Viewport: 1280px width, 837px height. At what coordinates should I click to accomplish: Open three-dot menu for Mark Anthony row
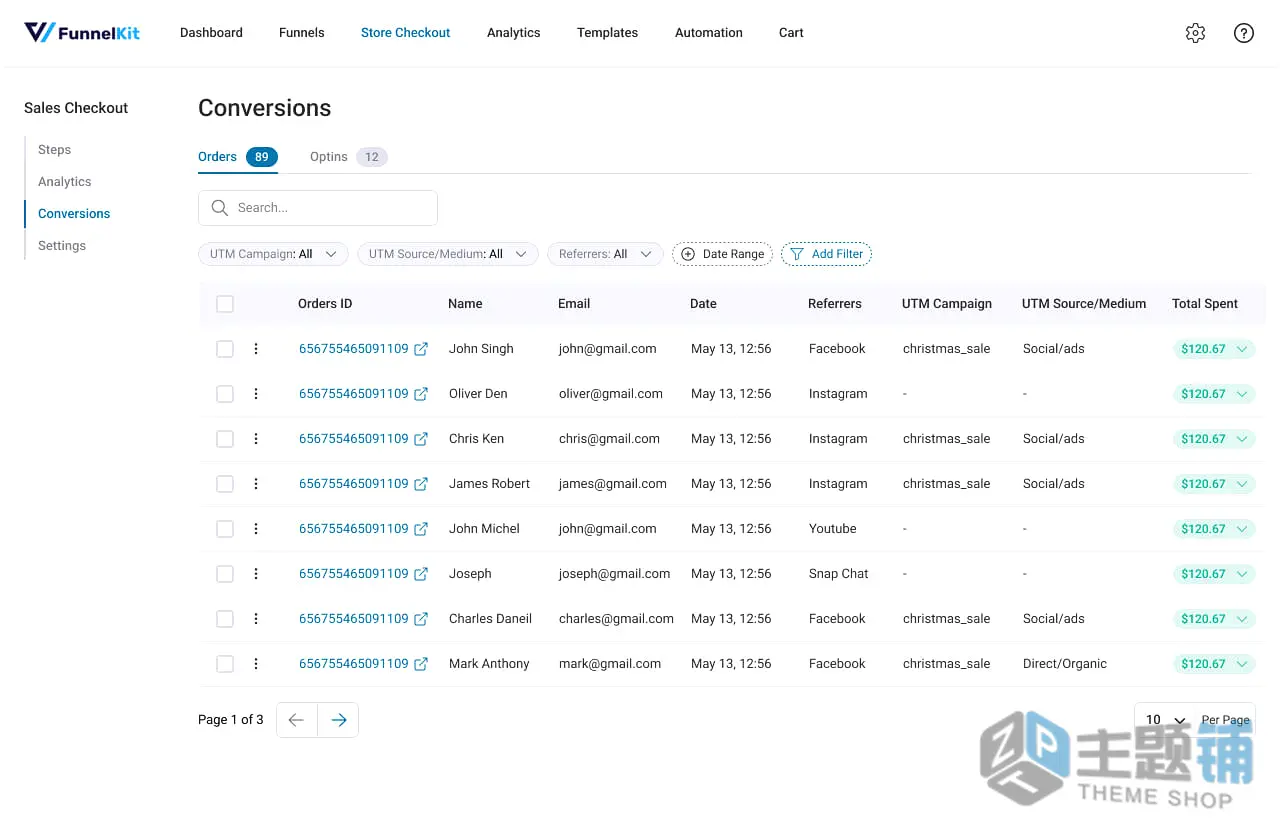click(x=256, y=664)
